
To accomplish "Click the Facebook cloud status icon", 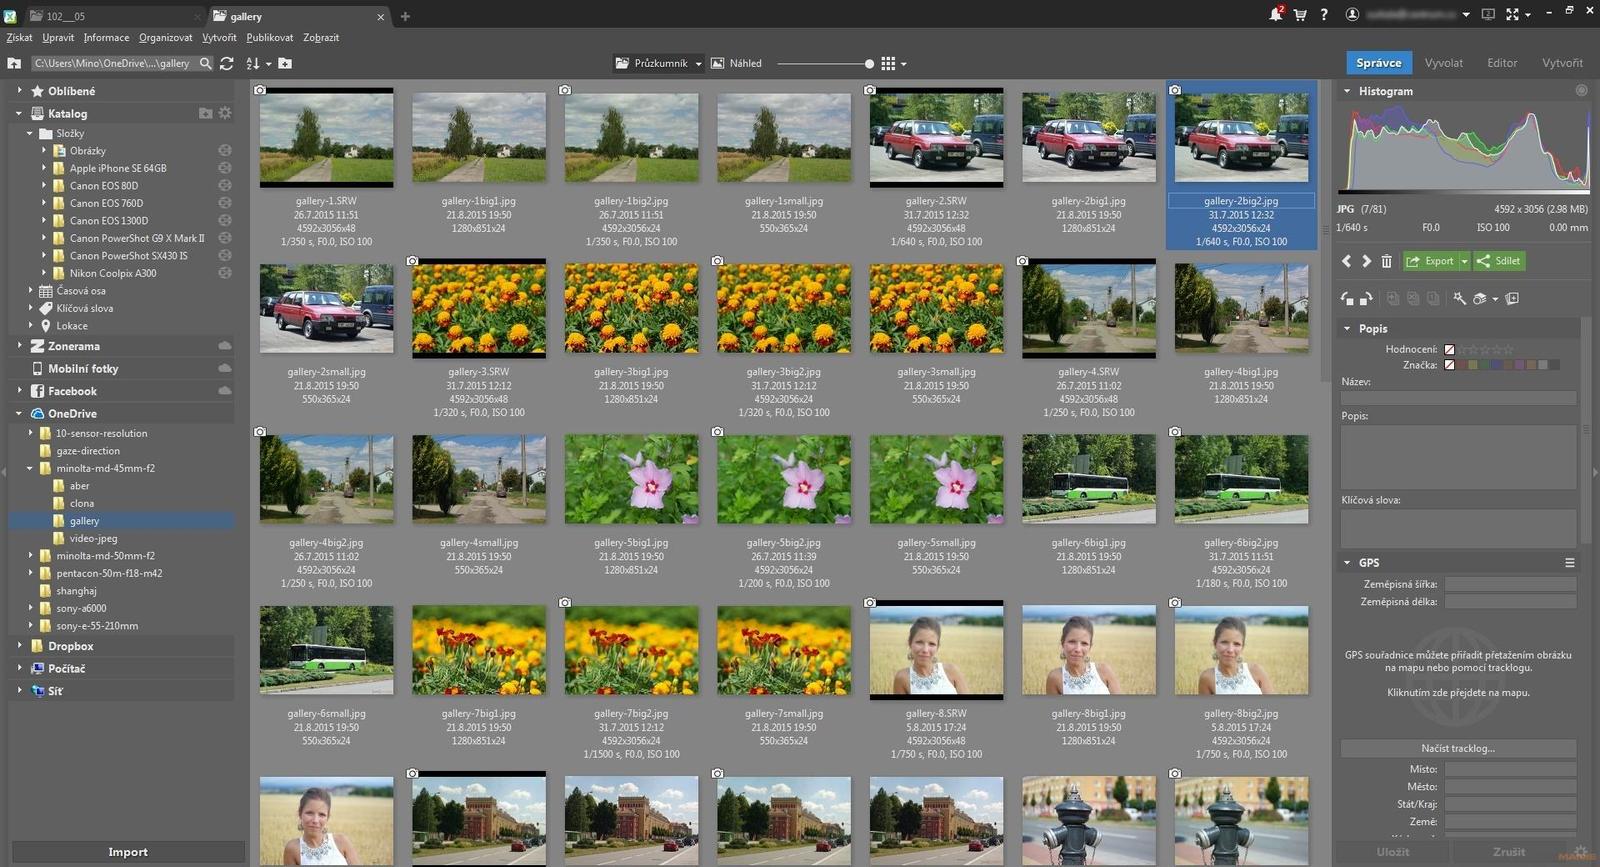I will pos(225,390).
